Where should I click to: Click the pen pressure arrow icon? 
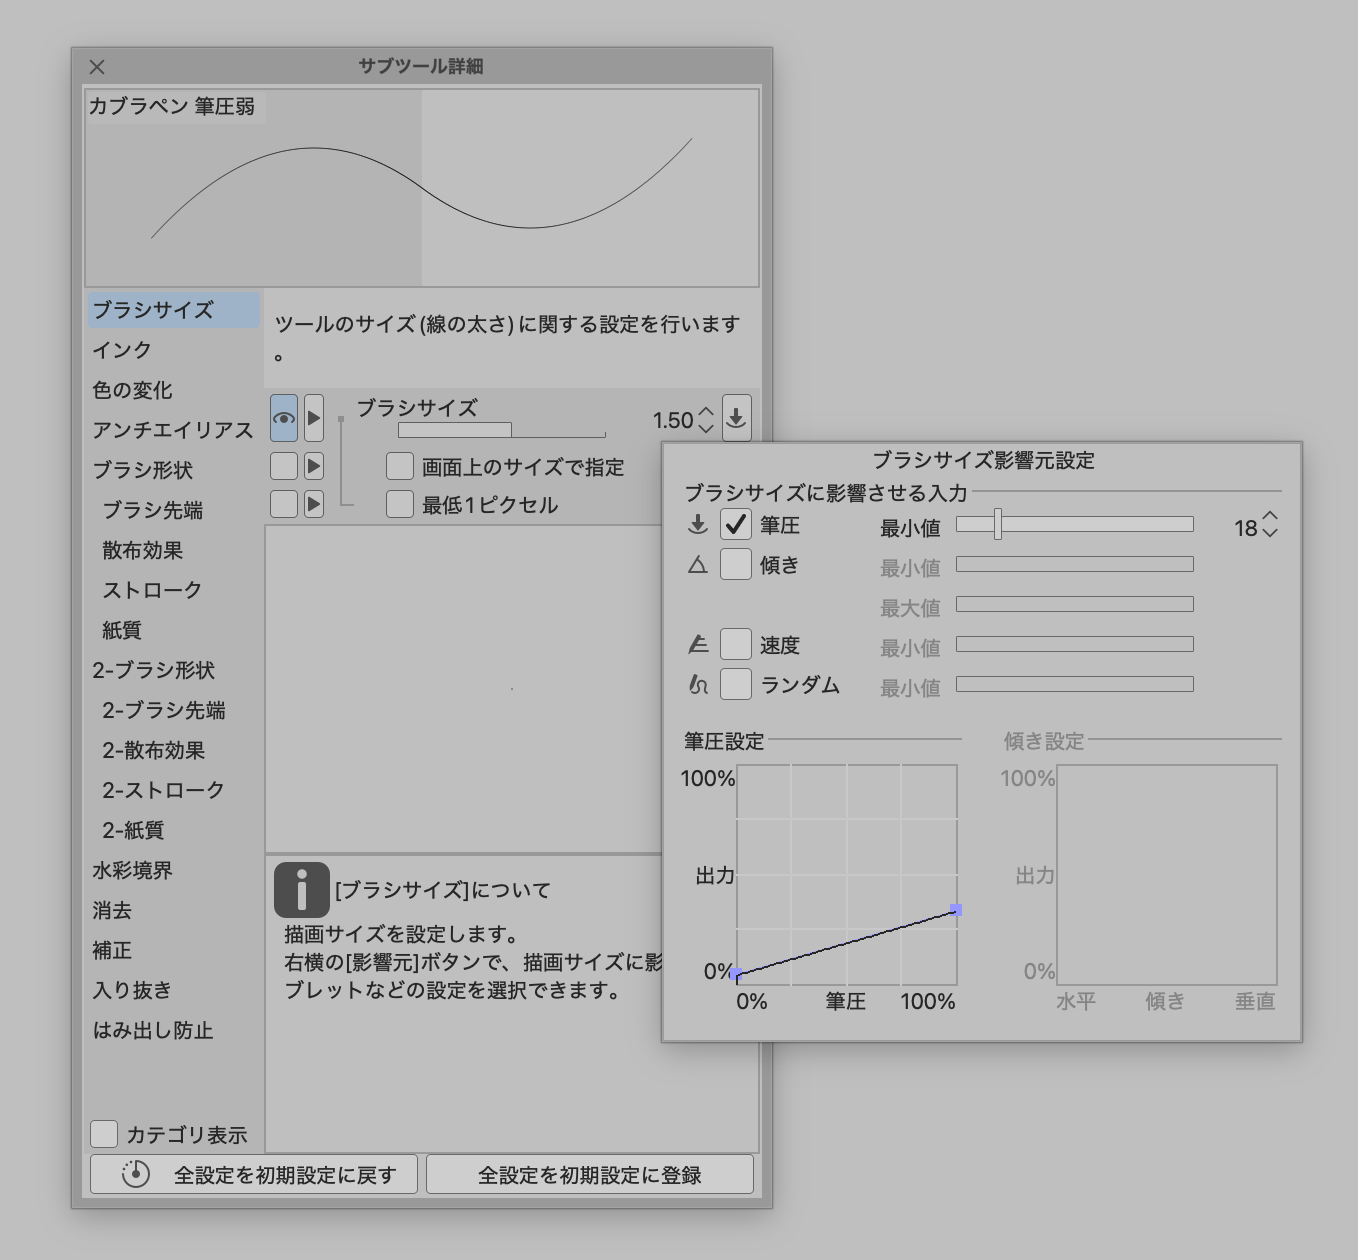(x=698, y=525)
